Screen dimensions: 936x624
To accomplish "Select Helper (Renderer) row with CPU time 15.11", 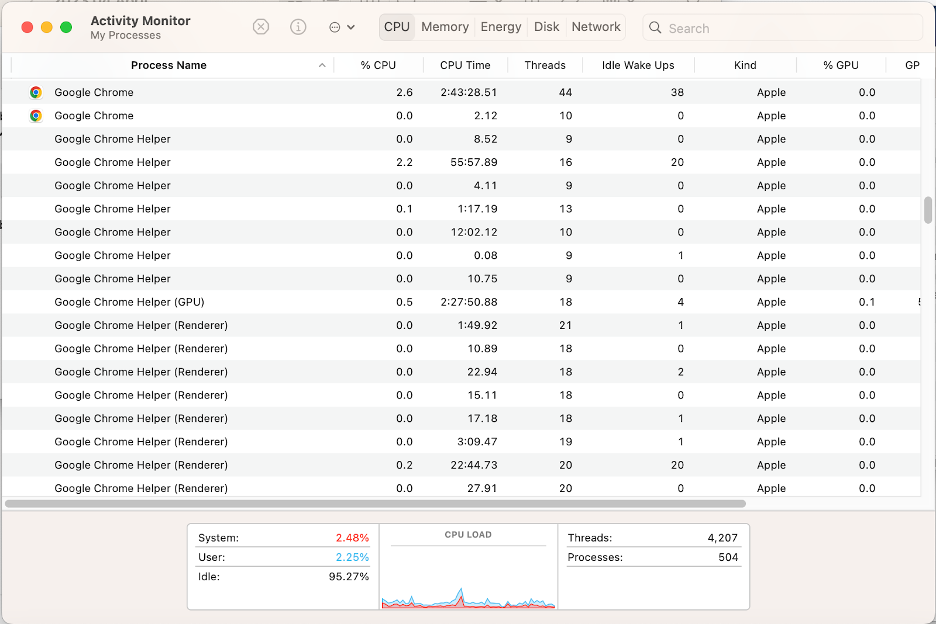I will click(461, 395).
